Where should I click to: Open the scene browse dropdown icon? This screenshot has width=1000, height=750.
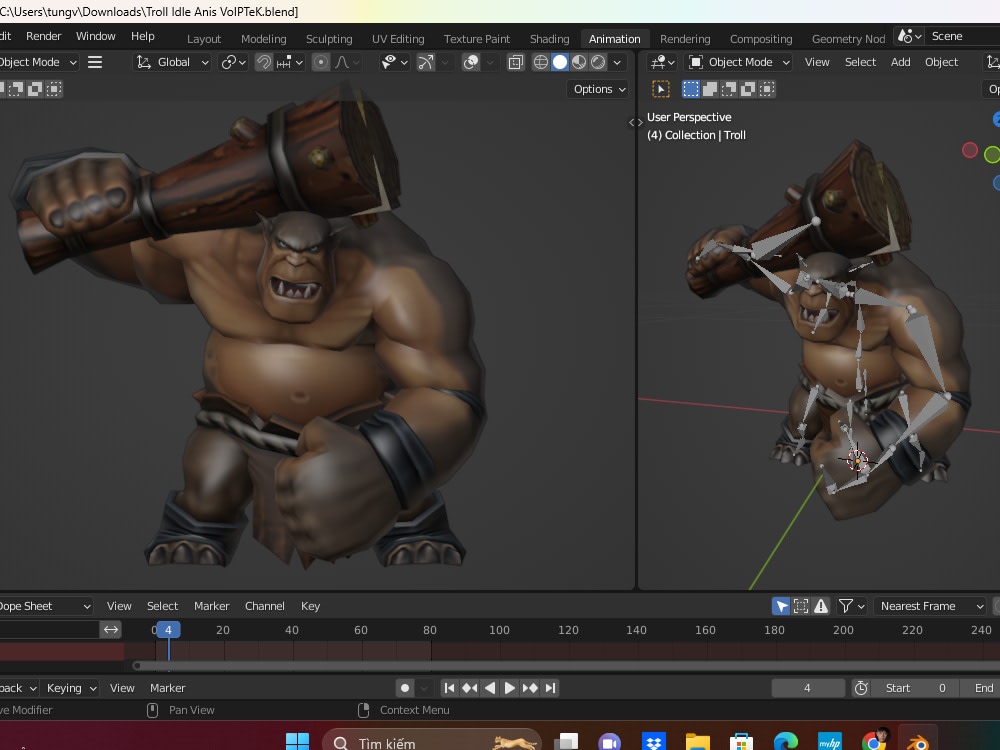click(909, 36)
